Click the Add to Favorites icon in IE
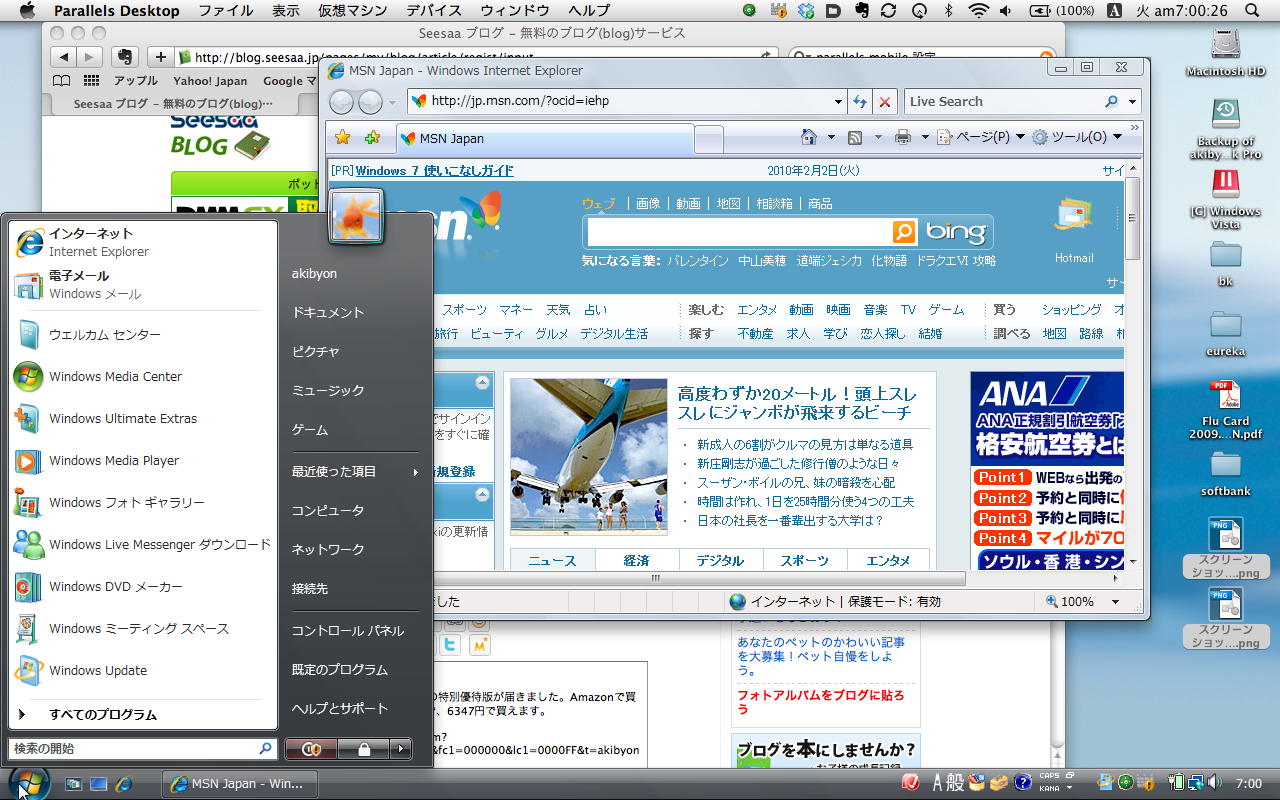 click(x=372, y=137)
